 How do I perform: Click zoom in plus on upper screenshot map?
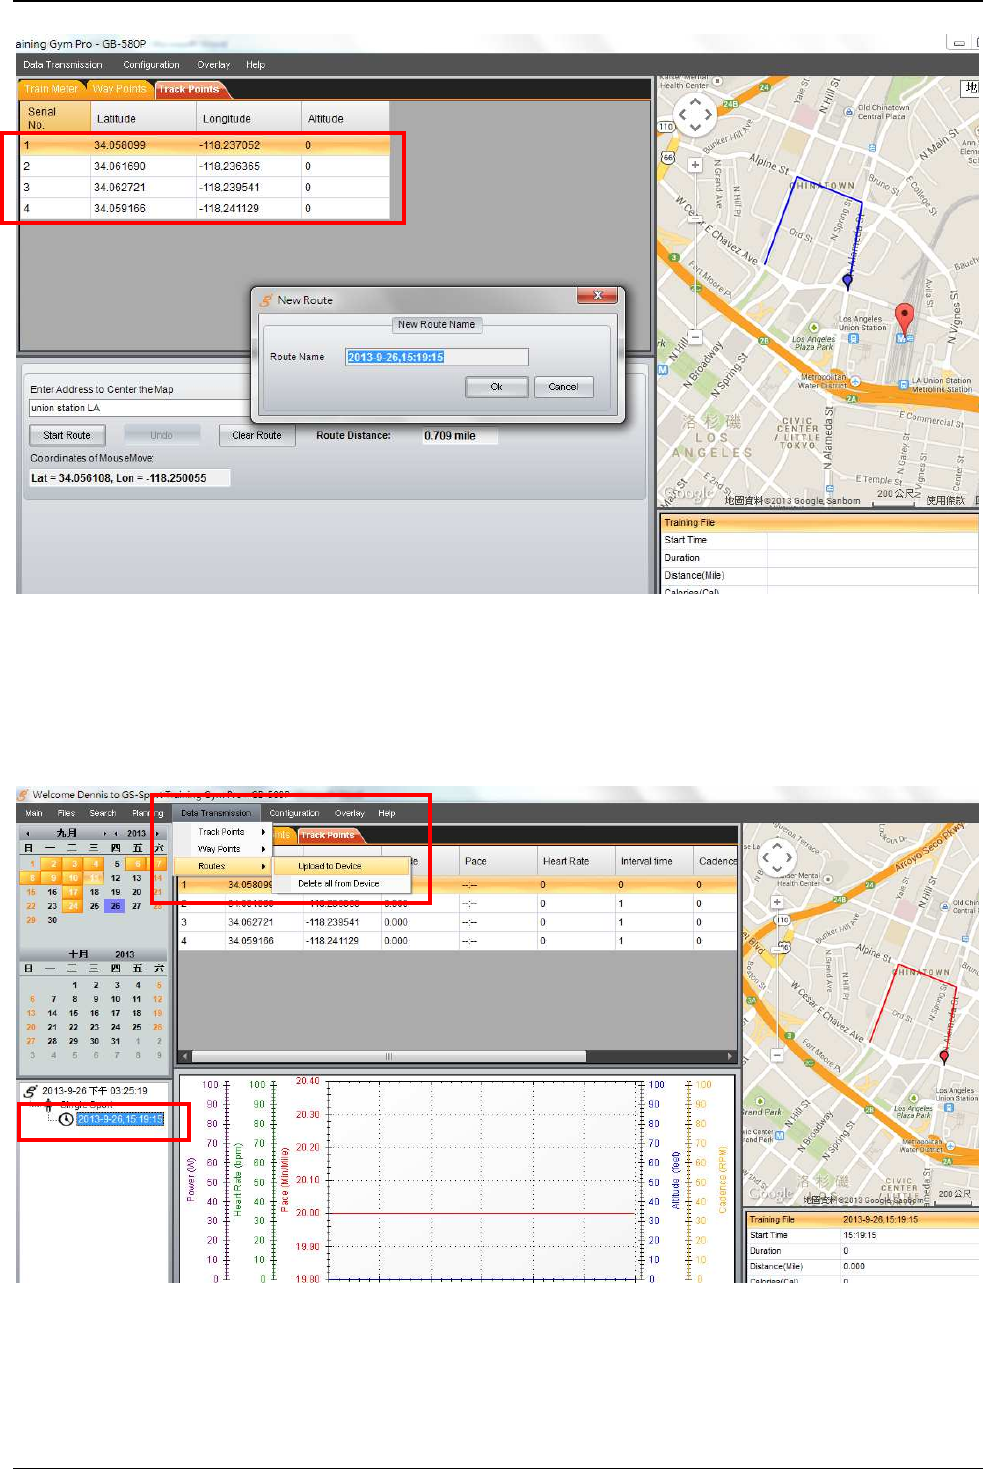695,165
